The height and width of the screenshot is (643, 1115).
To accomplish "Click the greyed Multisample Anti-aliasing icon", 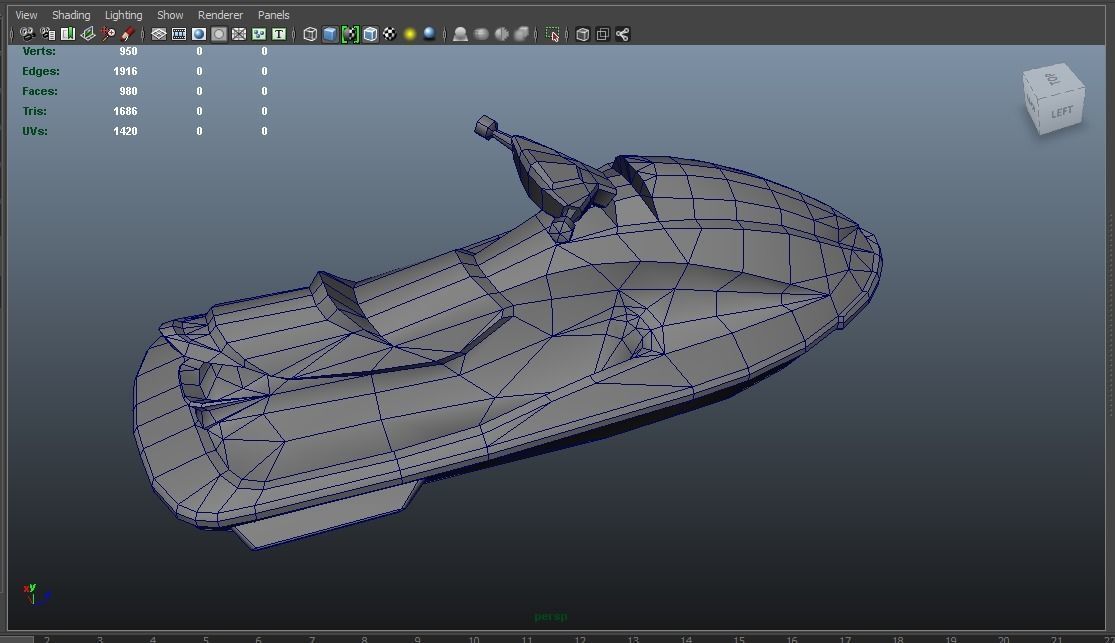I will pos(521,34).
